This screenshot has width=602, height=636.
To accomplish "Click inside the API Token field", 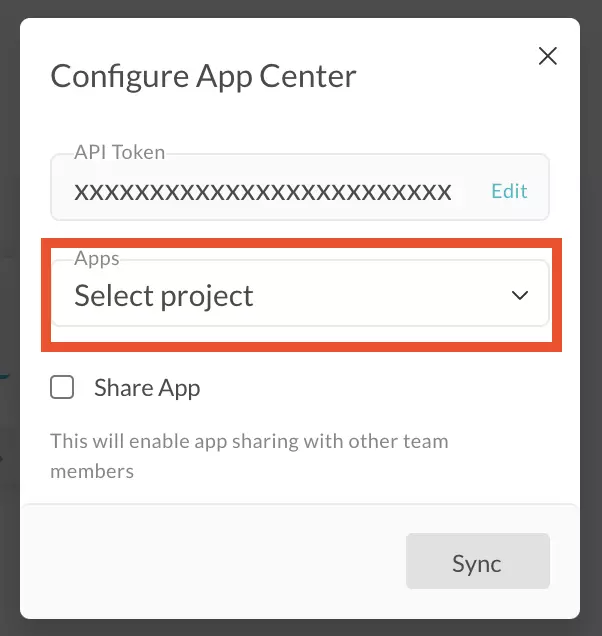I will click(x=262, y=191).
